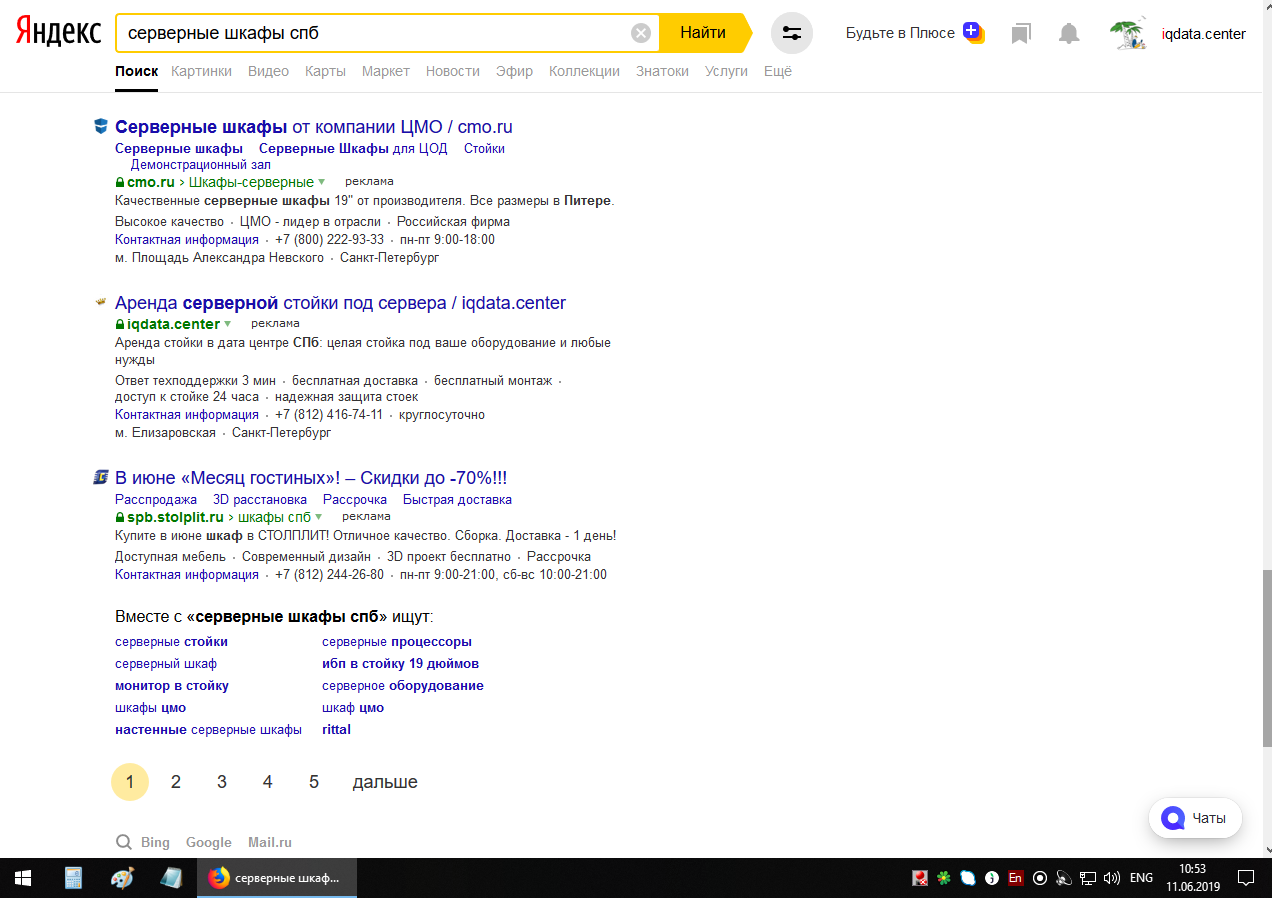This screenshot has width=1272, height=898.
Task: Click the speaker device tray icon
Action: click(1064, 878)
